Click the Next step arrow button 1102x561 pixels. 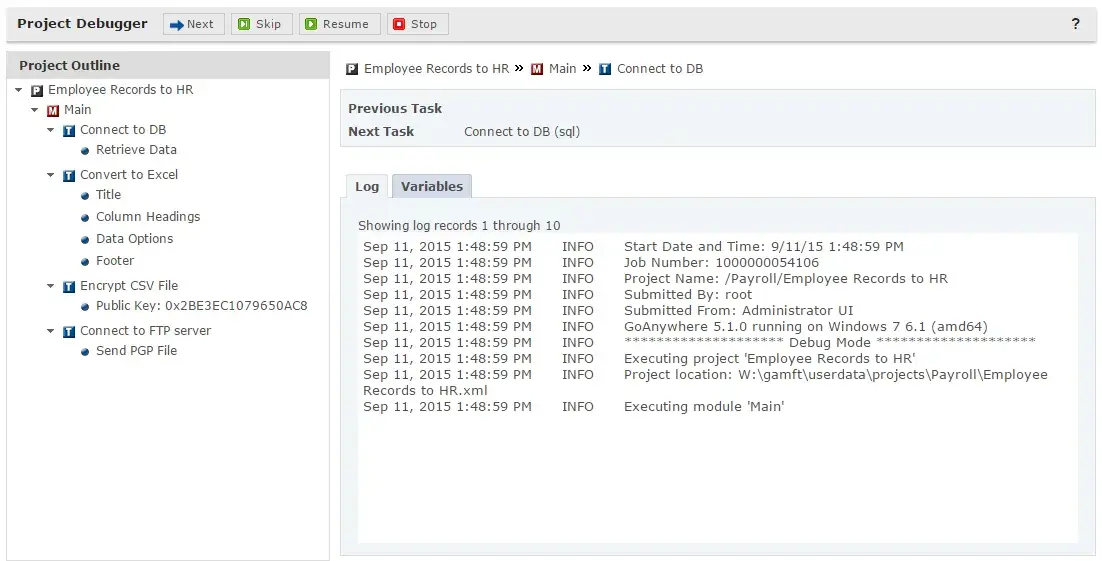(192, 24)
